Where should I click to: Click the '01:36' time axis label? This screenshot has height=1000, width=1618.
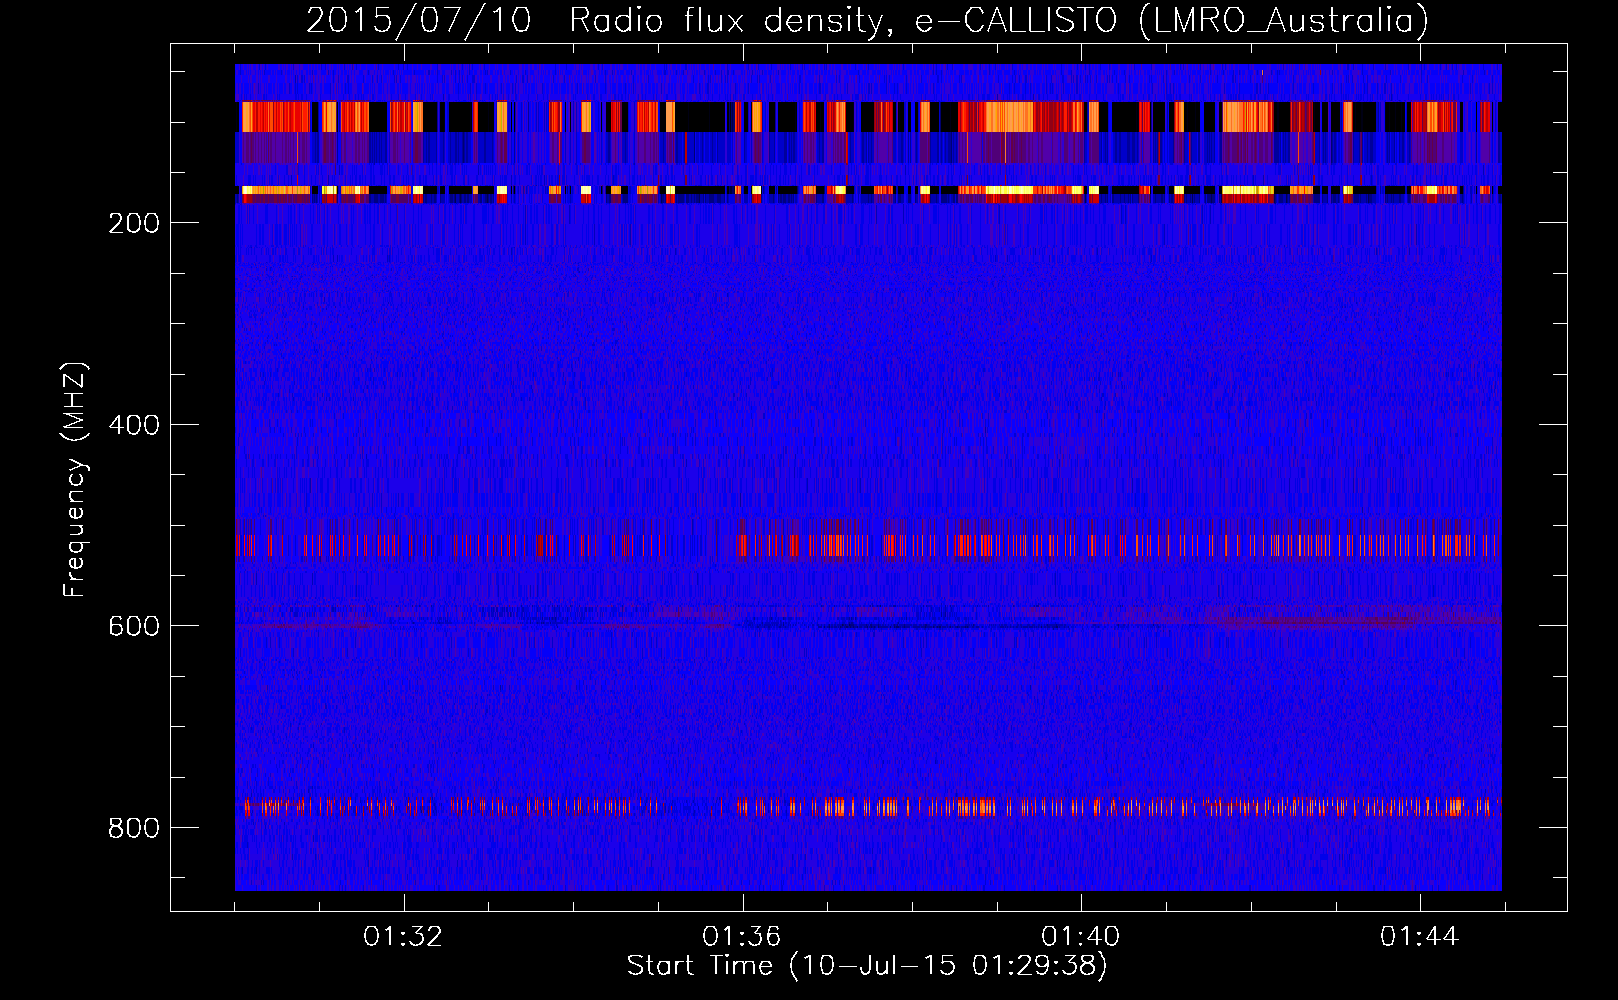pos(742,937)
